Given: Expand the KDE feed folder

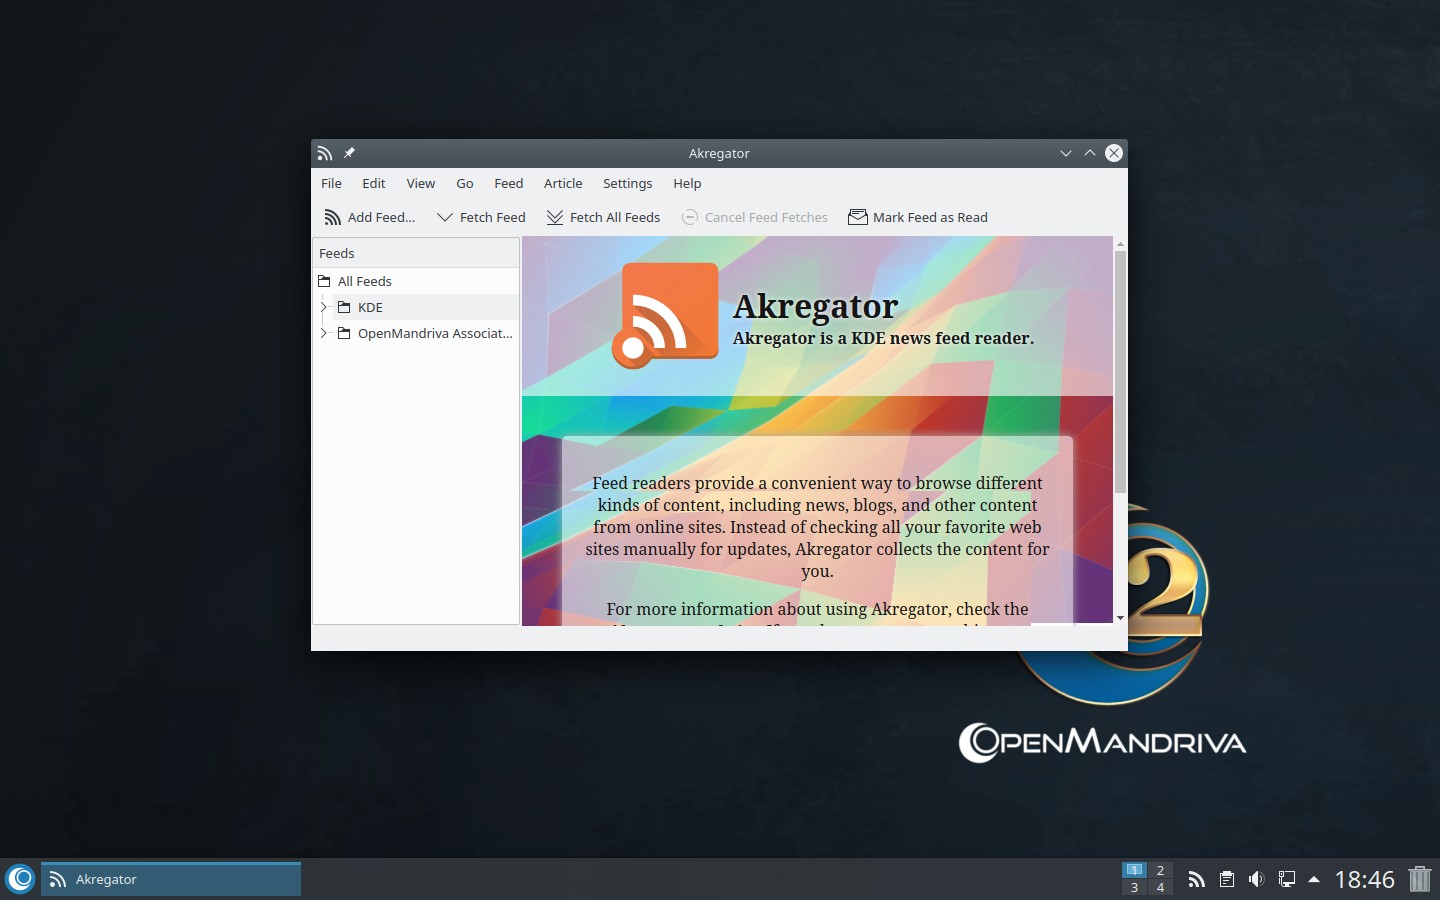Looking at the screenshot, I should (x=323, y=307).
